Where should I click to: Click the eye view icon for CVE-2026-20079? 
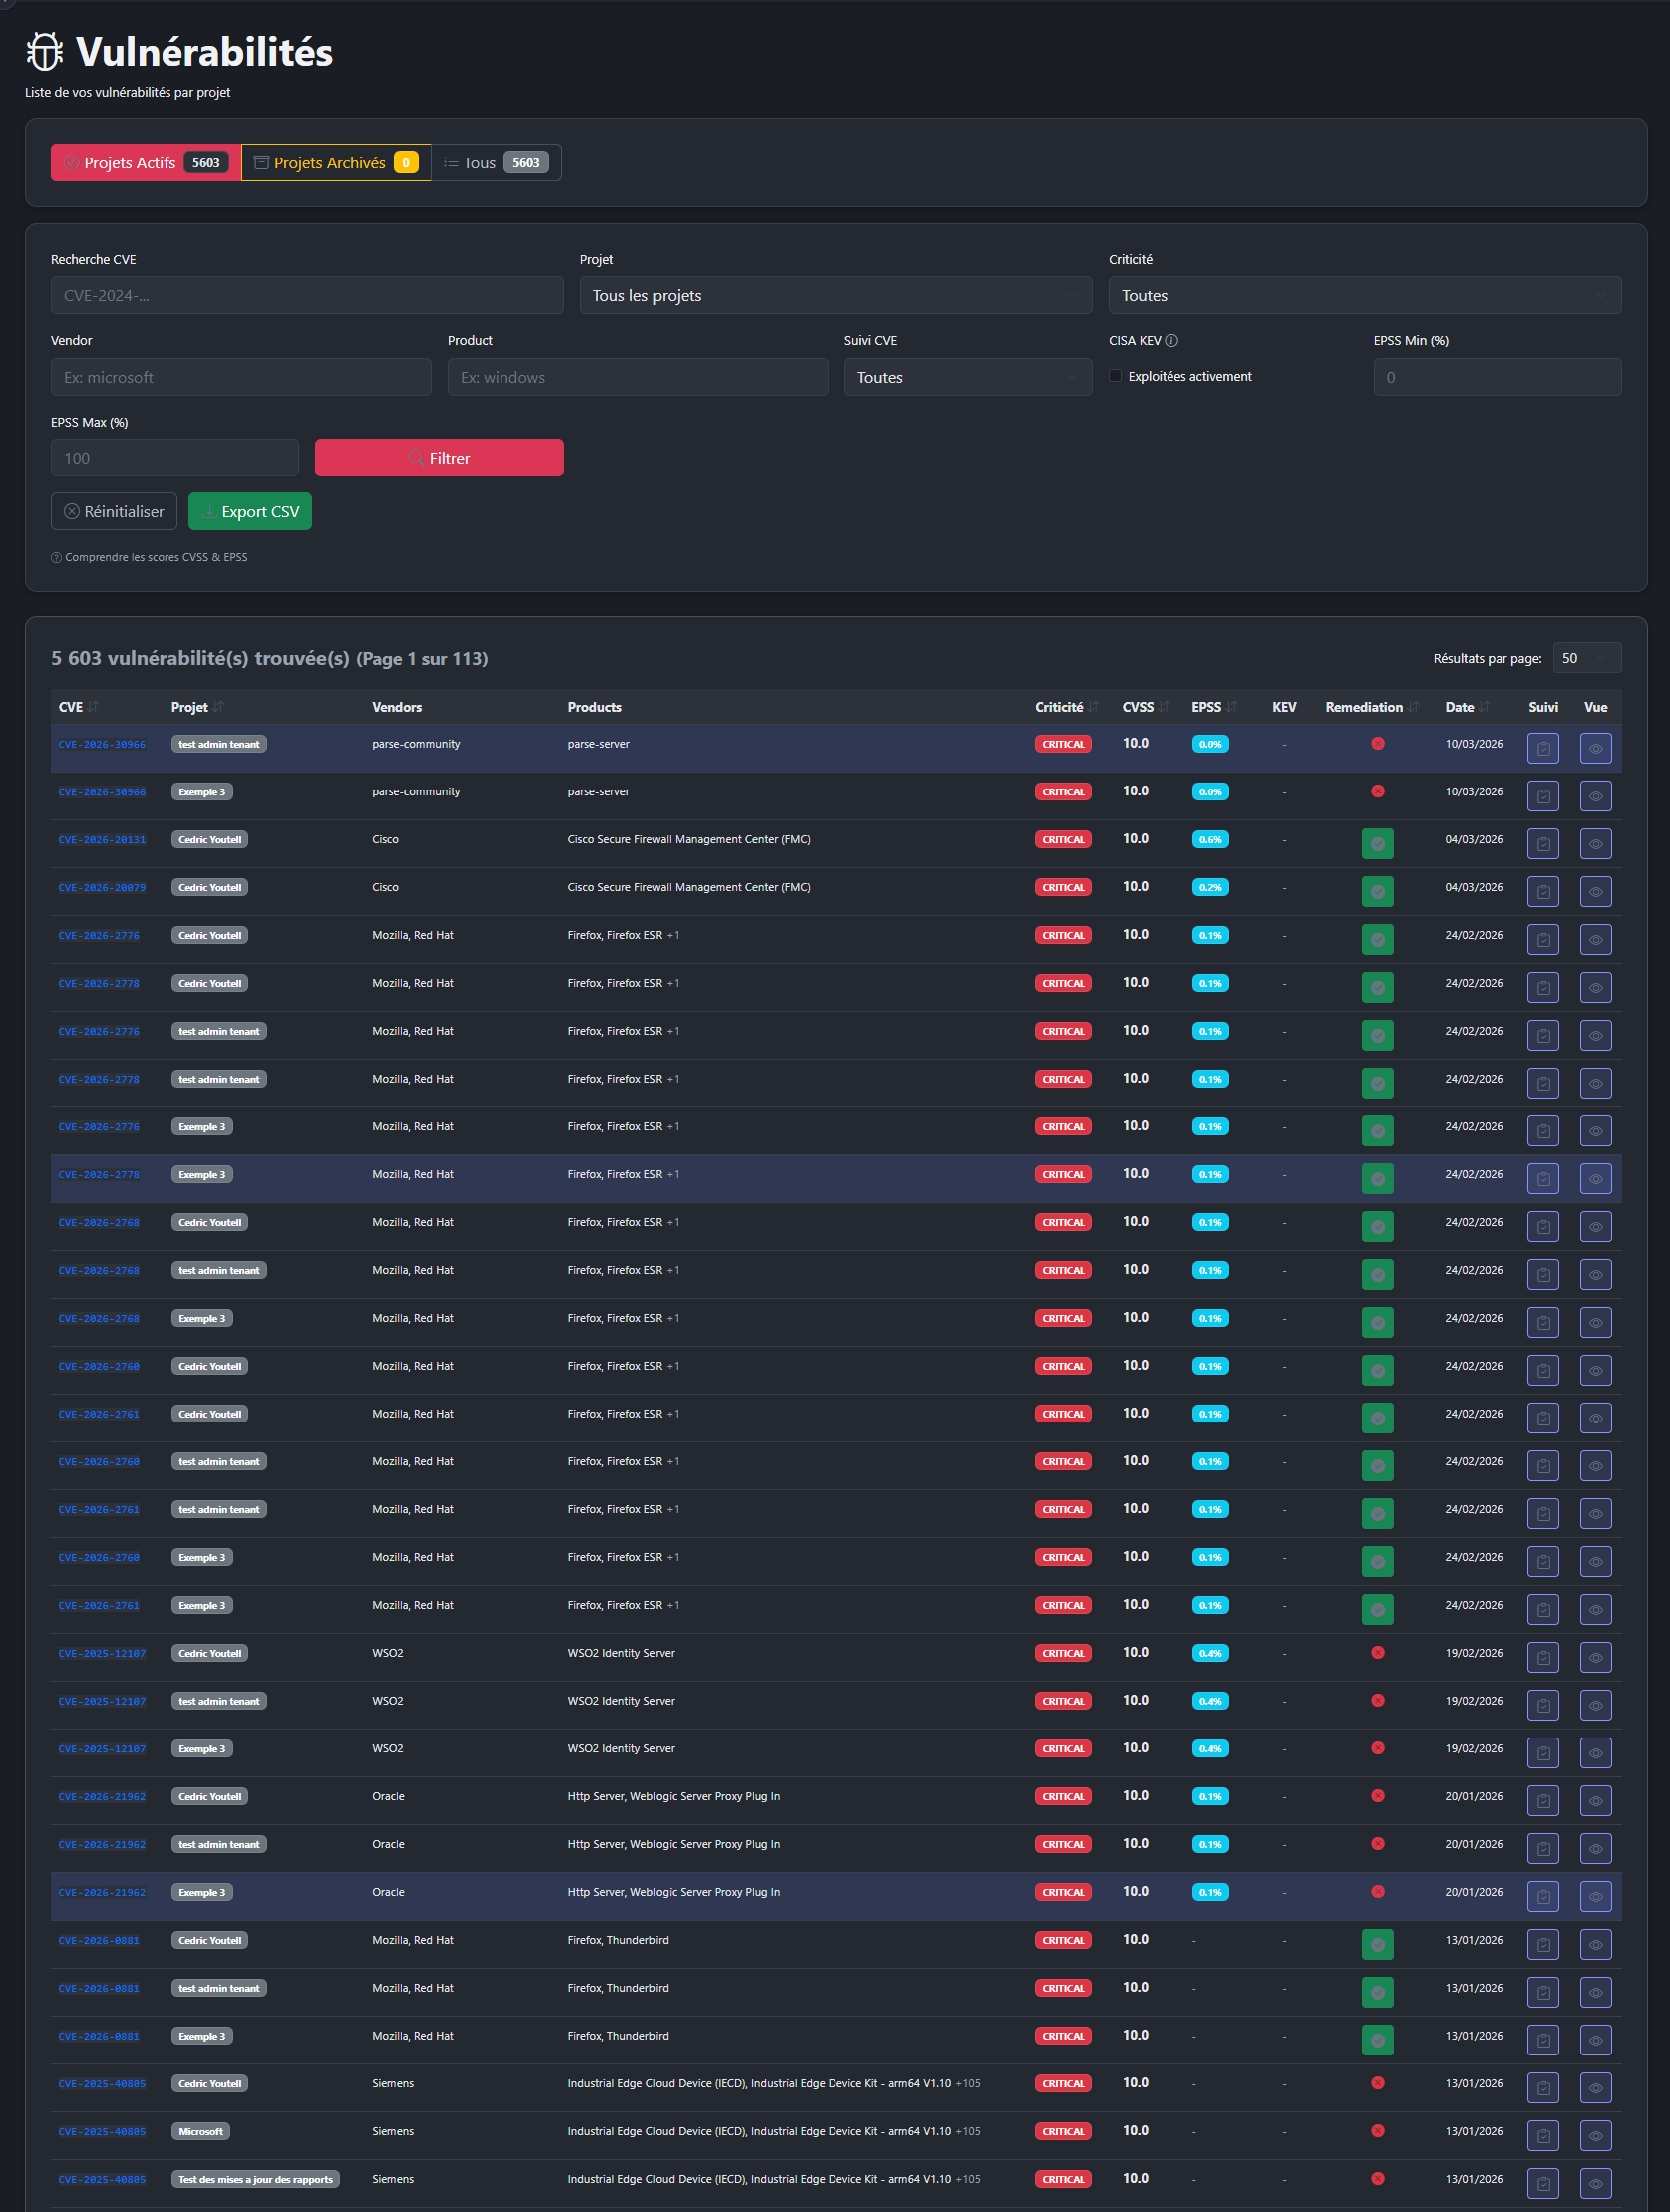pyautogui.click(x=1595, y=892)
